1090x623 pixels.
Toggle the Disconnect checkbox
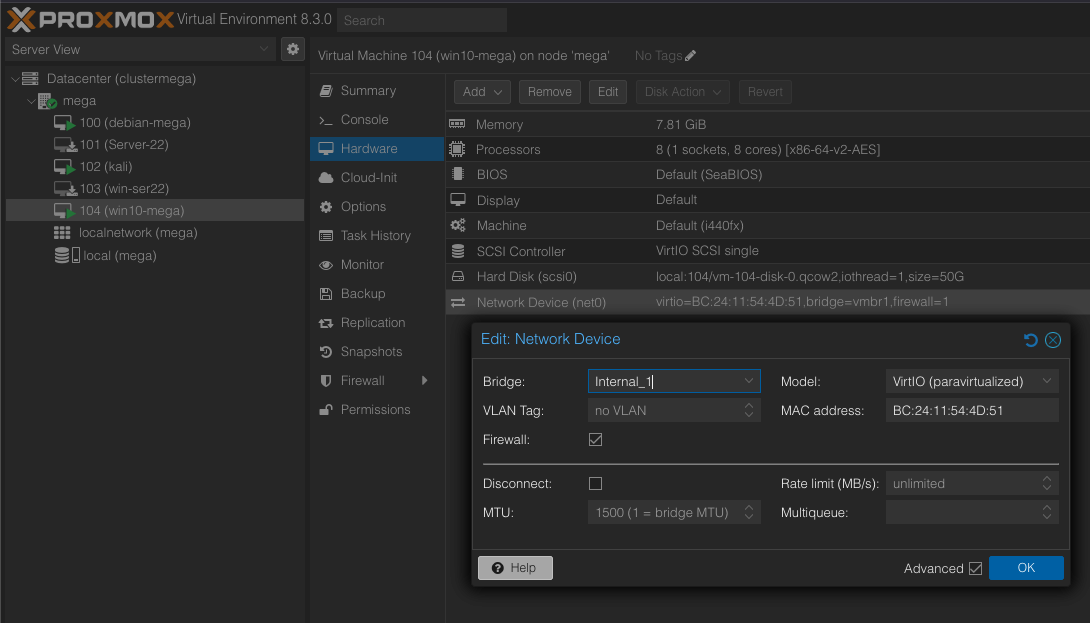[x=595, y=483]
